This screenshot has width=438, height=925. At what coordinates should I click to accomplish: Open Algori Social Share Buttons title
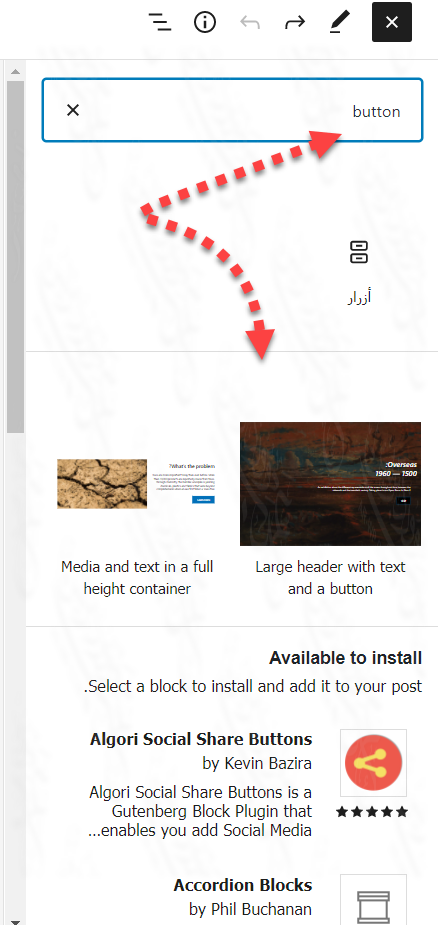click(201, 739)
